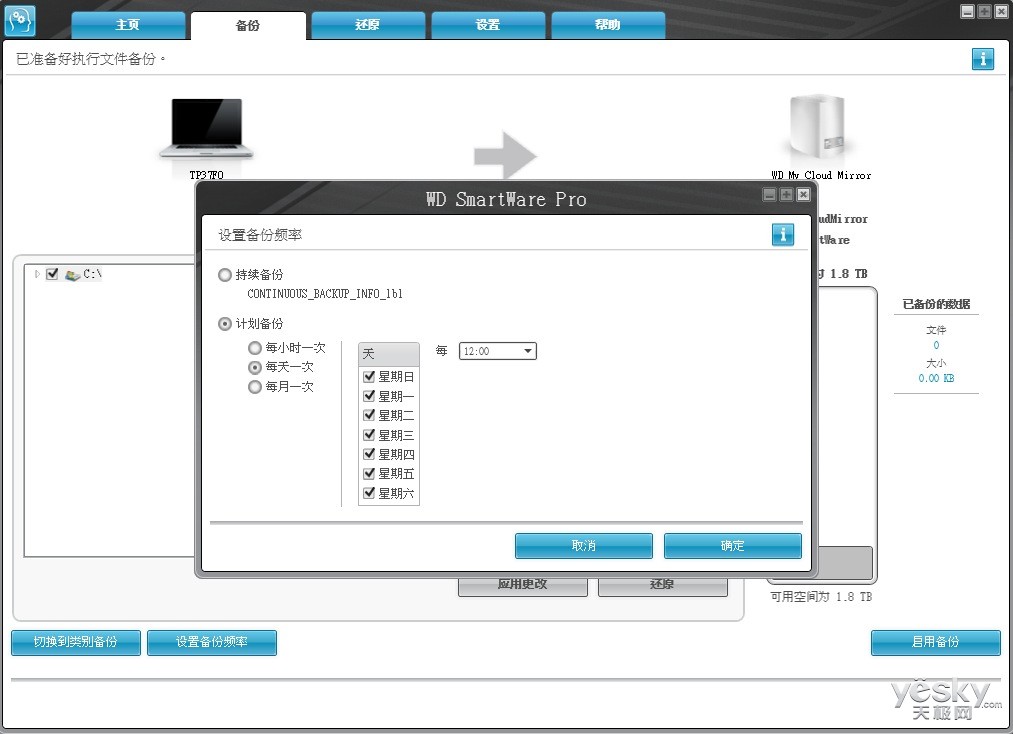
Task: Switch to 设置 tab
Action: coord(488,25)
